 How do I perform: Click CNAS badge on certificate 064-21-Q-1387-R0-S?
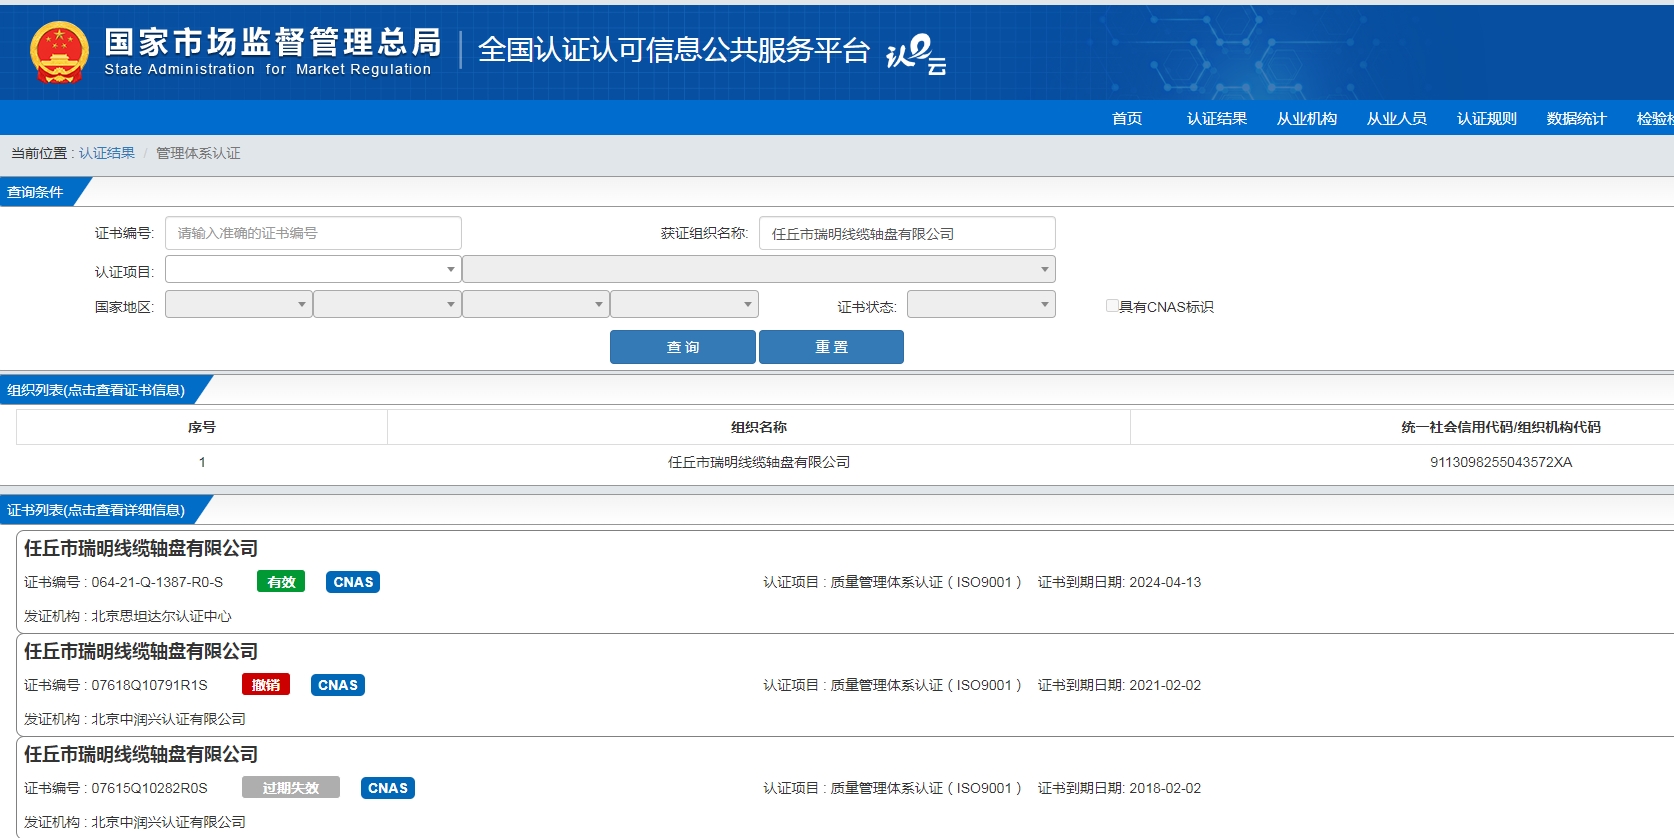(353, 582)
